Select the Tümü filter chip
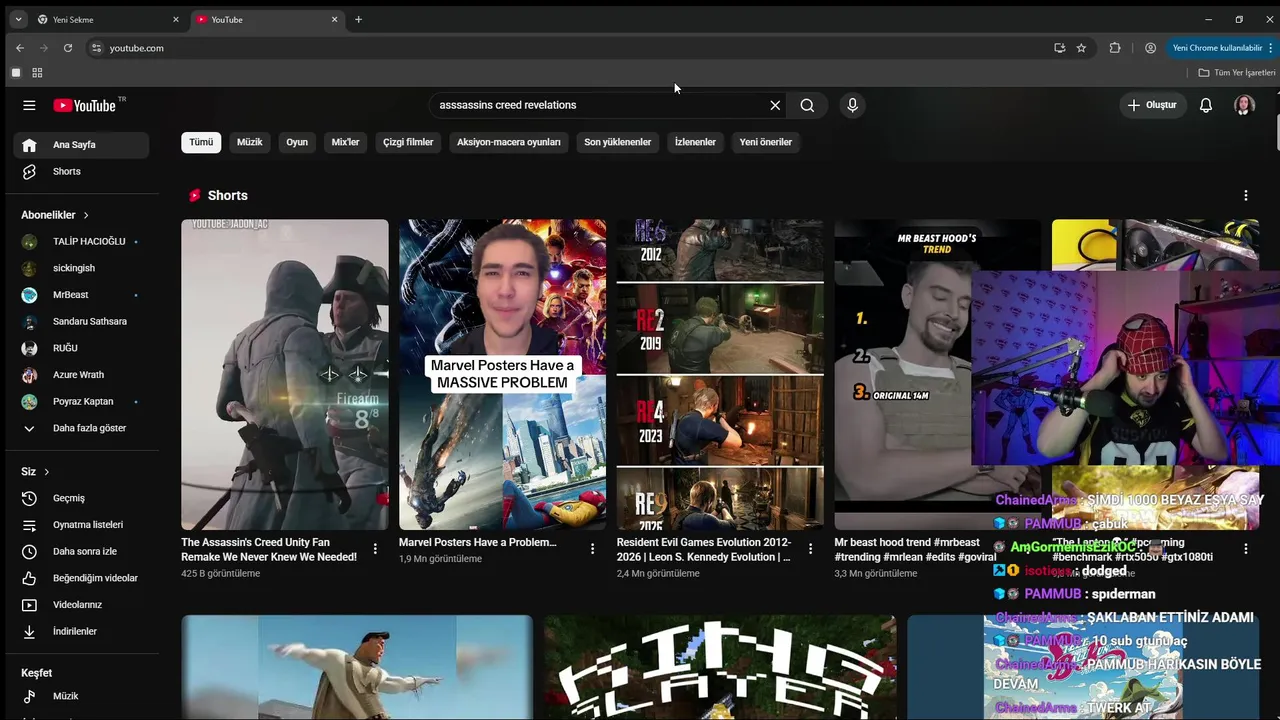 [x=201, y=142]
